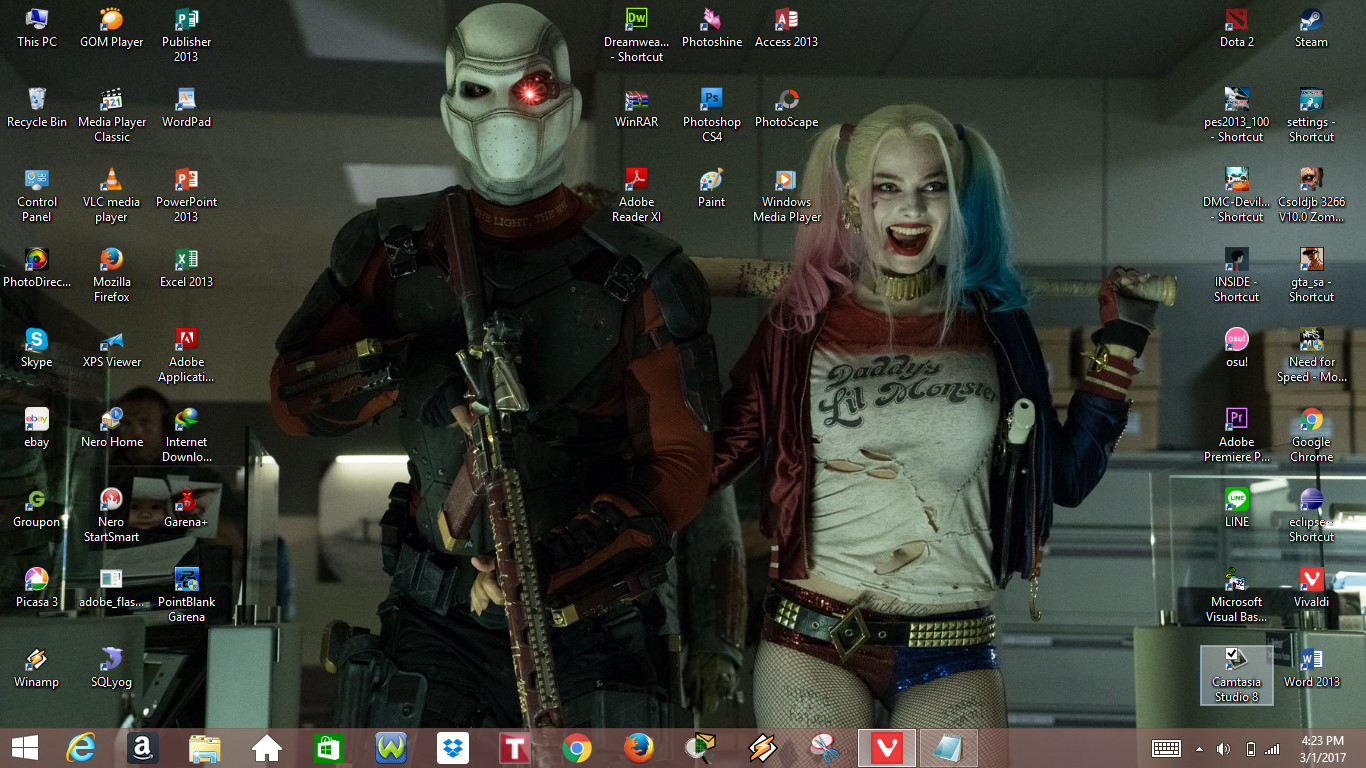Screen dimensions: 1366x768
Task: Launch Windows Media Player icon
Action: (x=787, y=195)
